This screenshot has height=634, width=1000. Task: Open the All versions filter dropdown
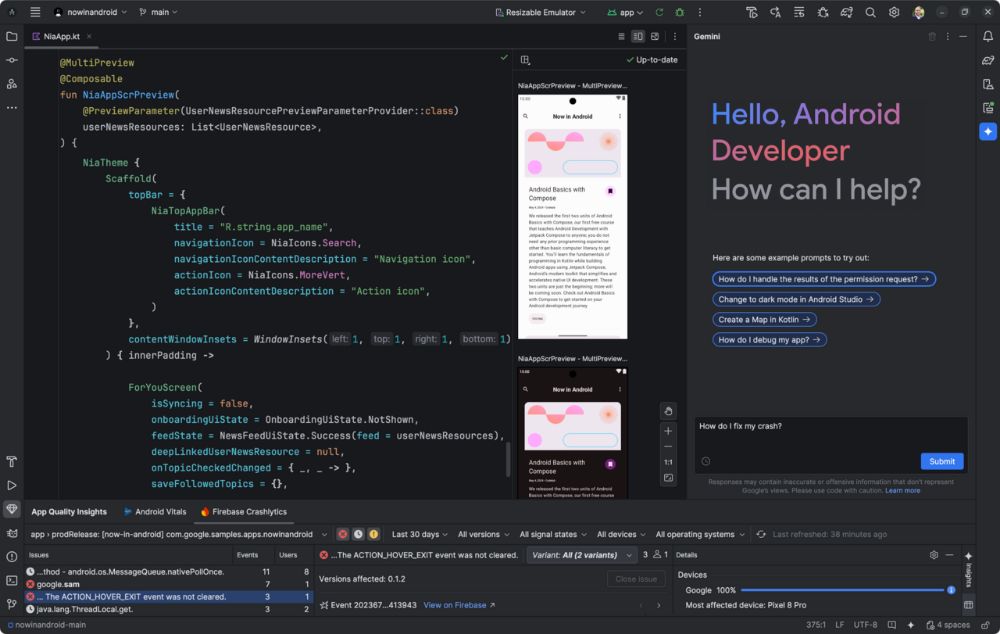(483, 534)
